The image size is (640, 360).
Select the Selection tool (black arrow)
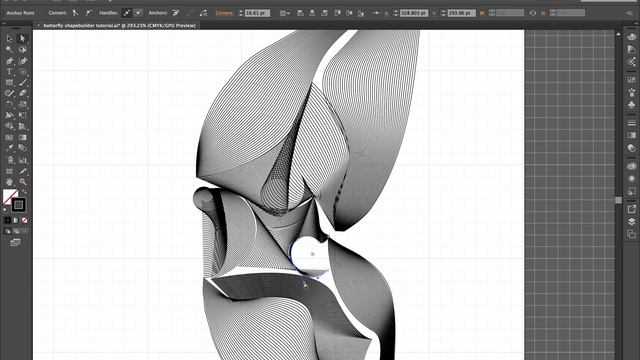tap(9, 38)
